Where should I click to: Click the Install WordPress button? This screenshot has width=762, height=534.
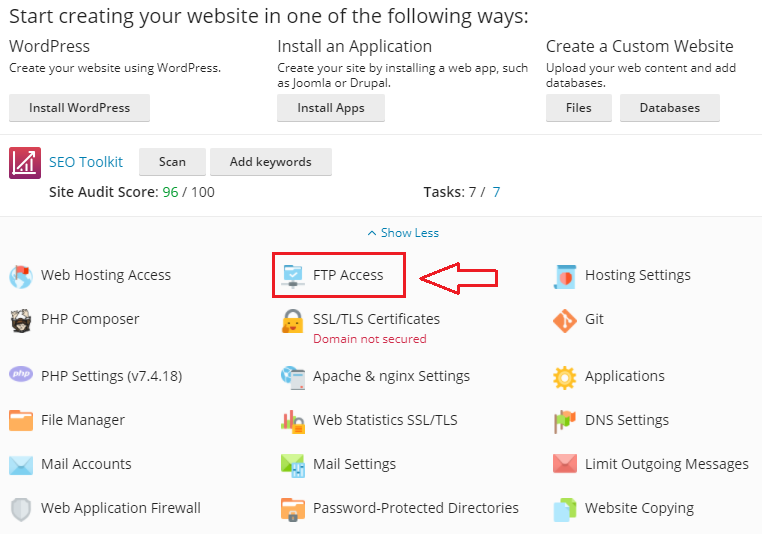[79, 108]
